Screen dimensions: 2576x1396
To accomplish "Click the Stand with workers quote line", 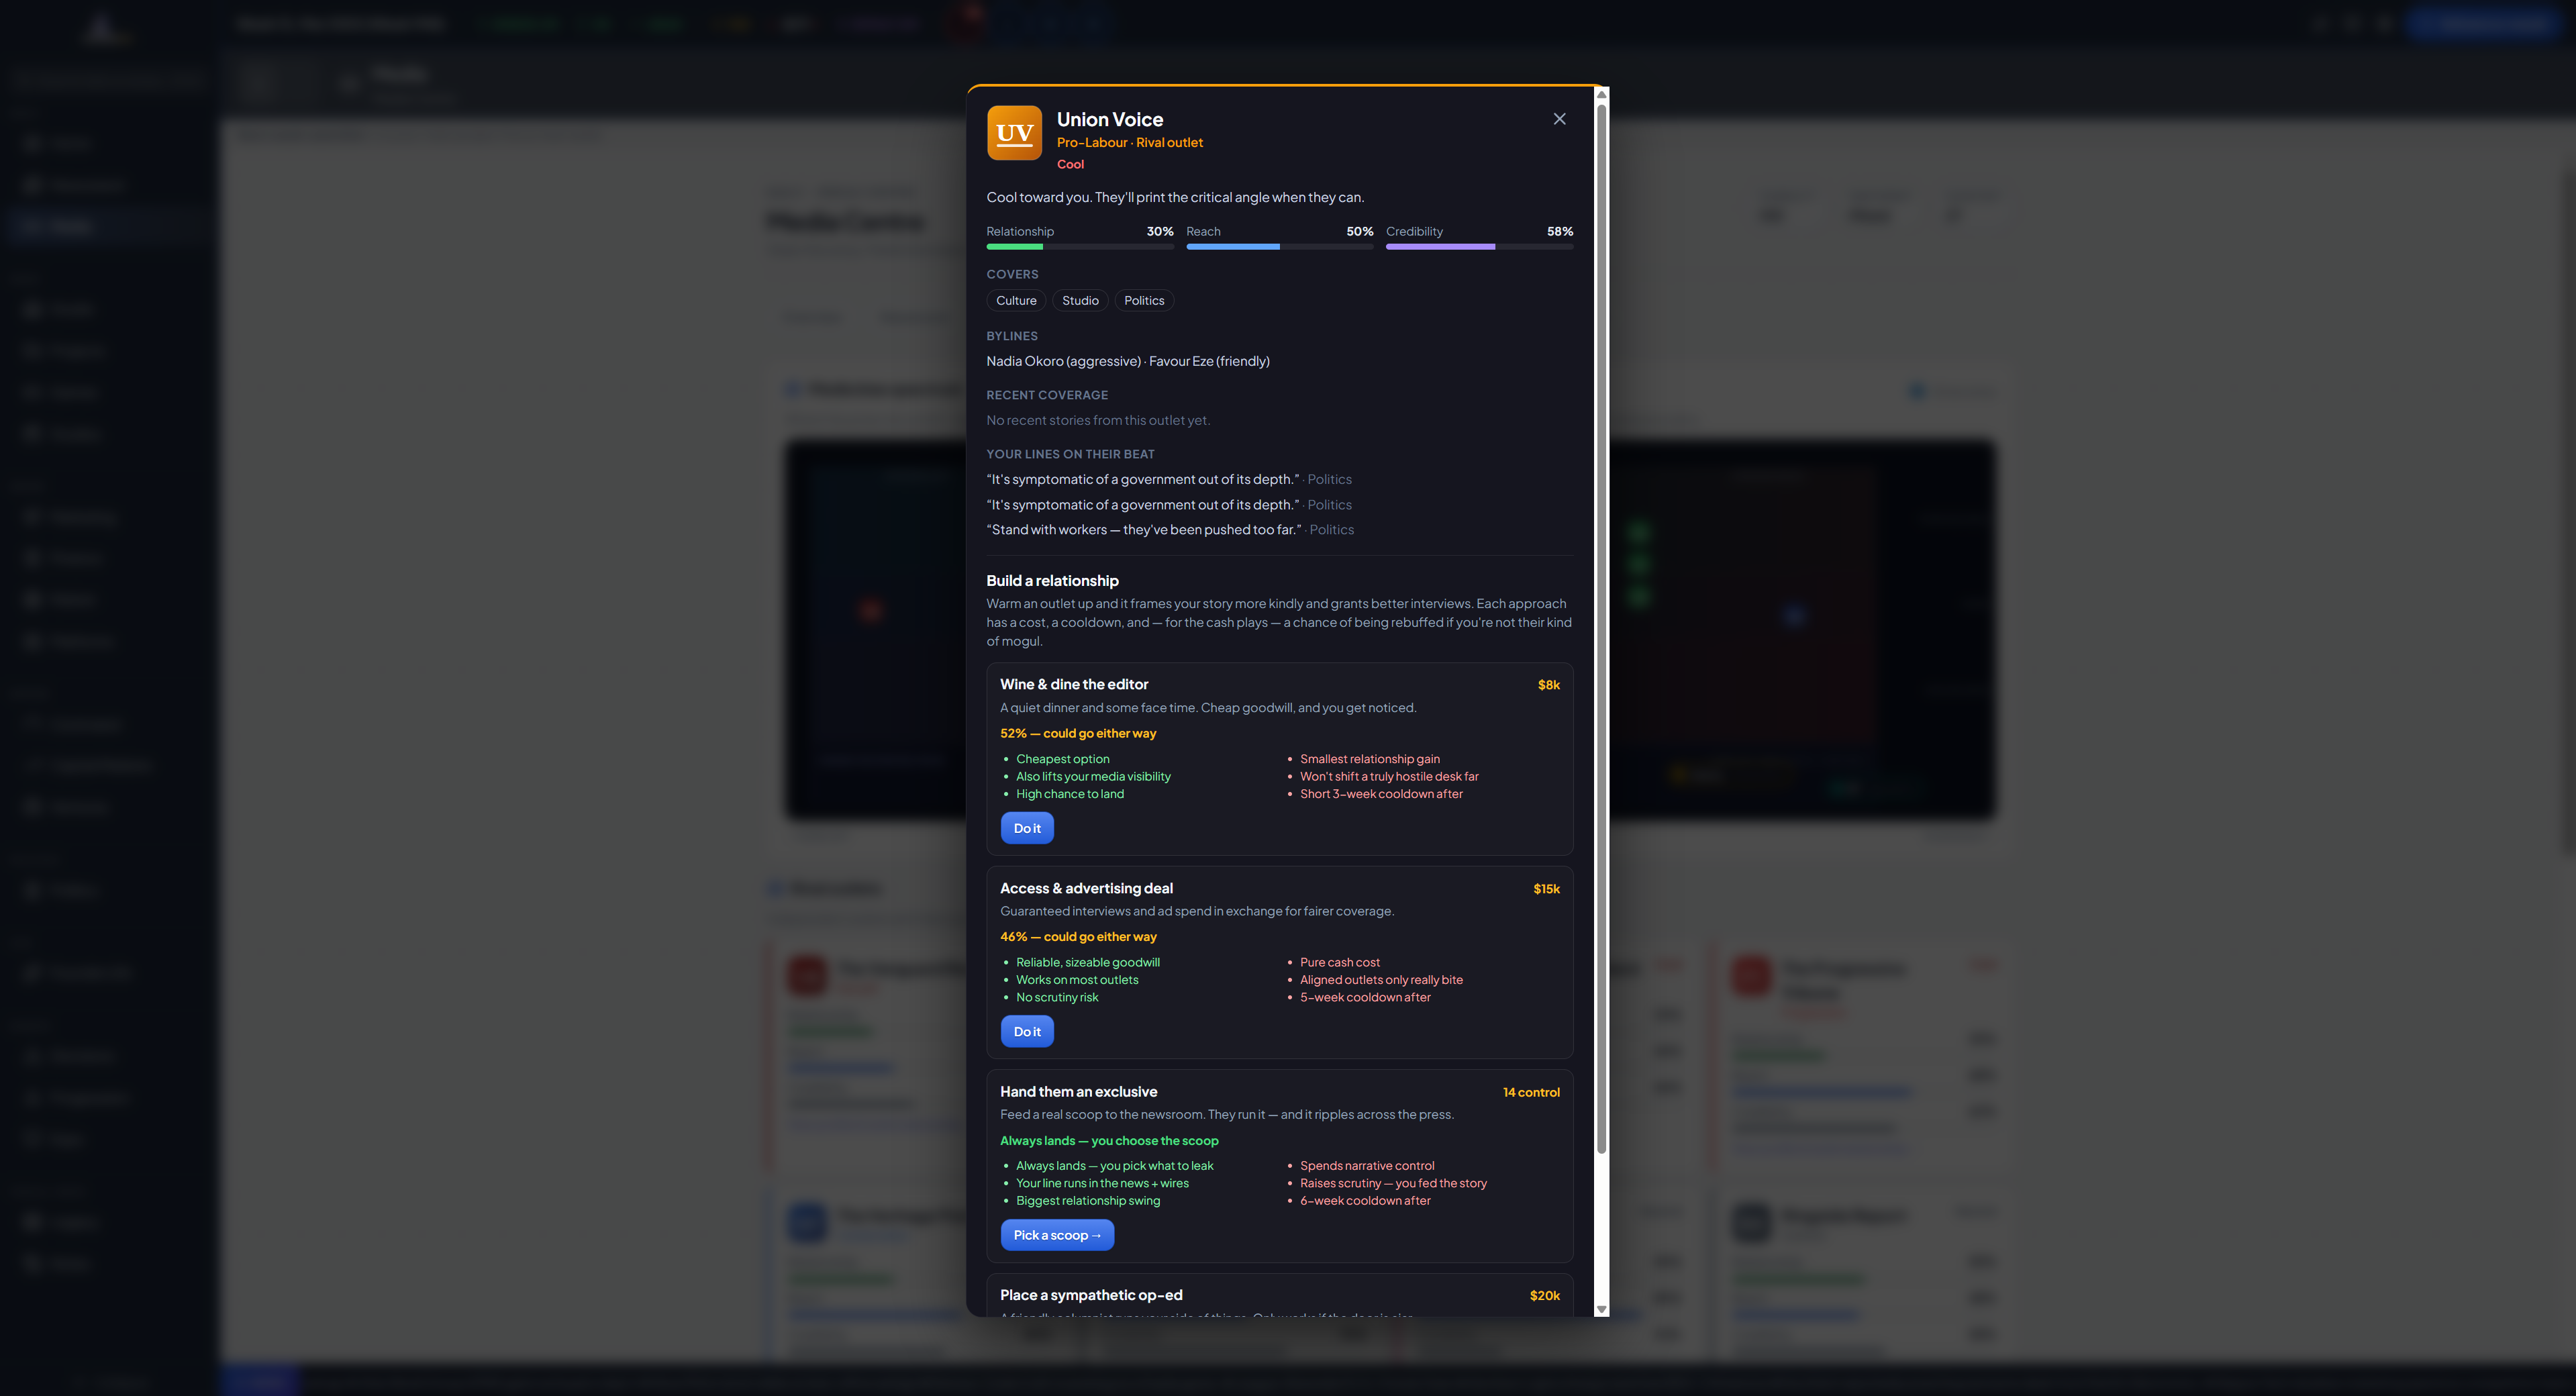I will [x=1170, y=530].
